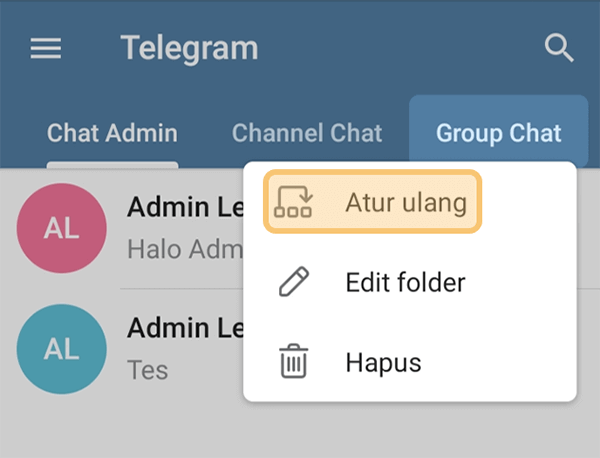Click the Telegram title in the header
Viewport: 600px width, 458px height.
coord(189,48)
